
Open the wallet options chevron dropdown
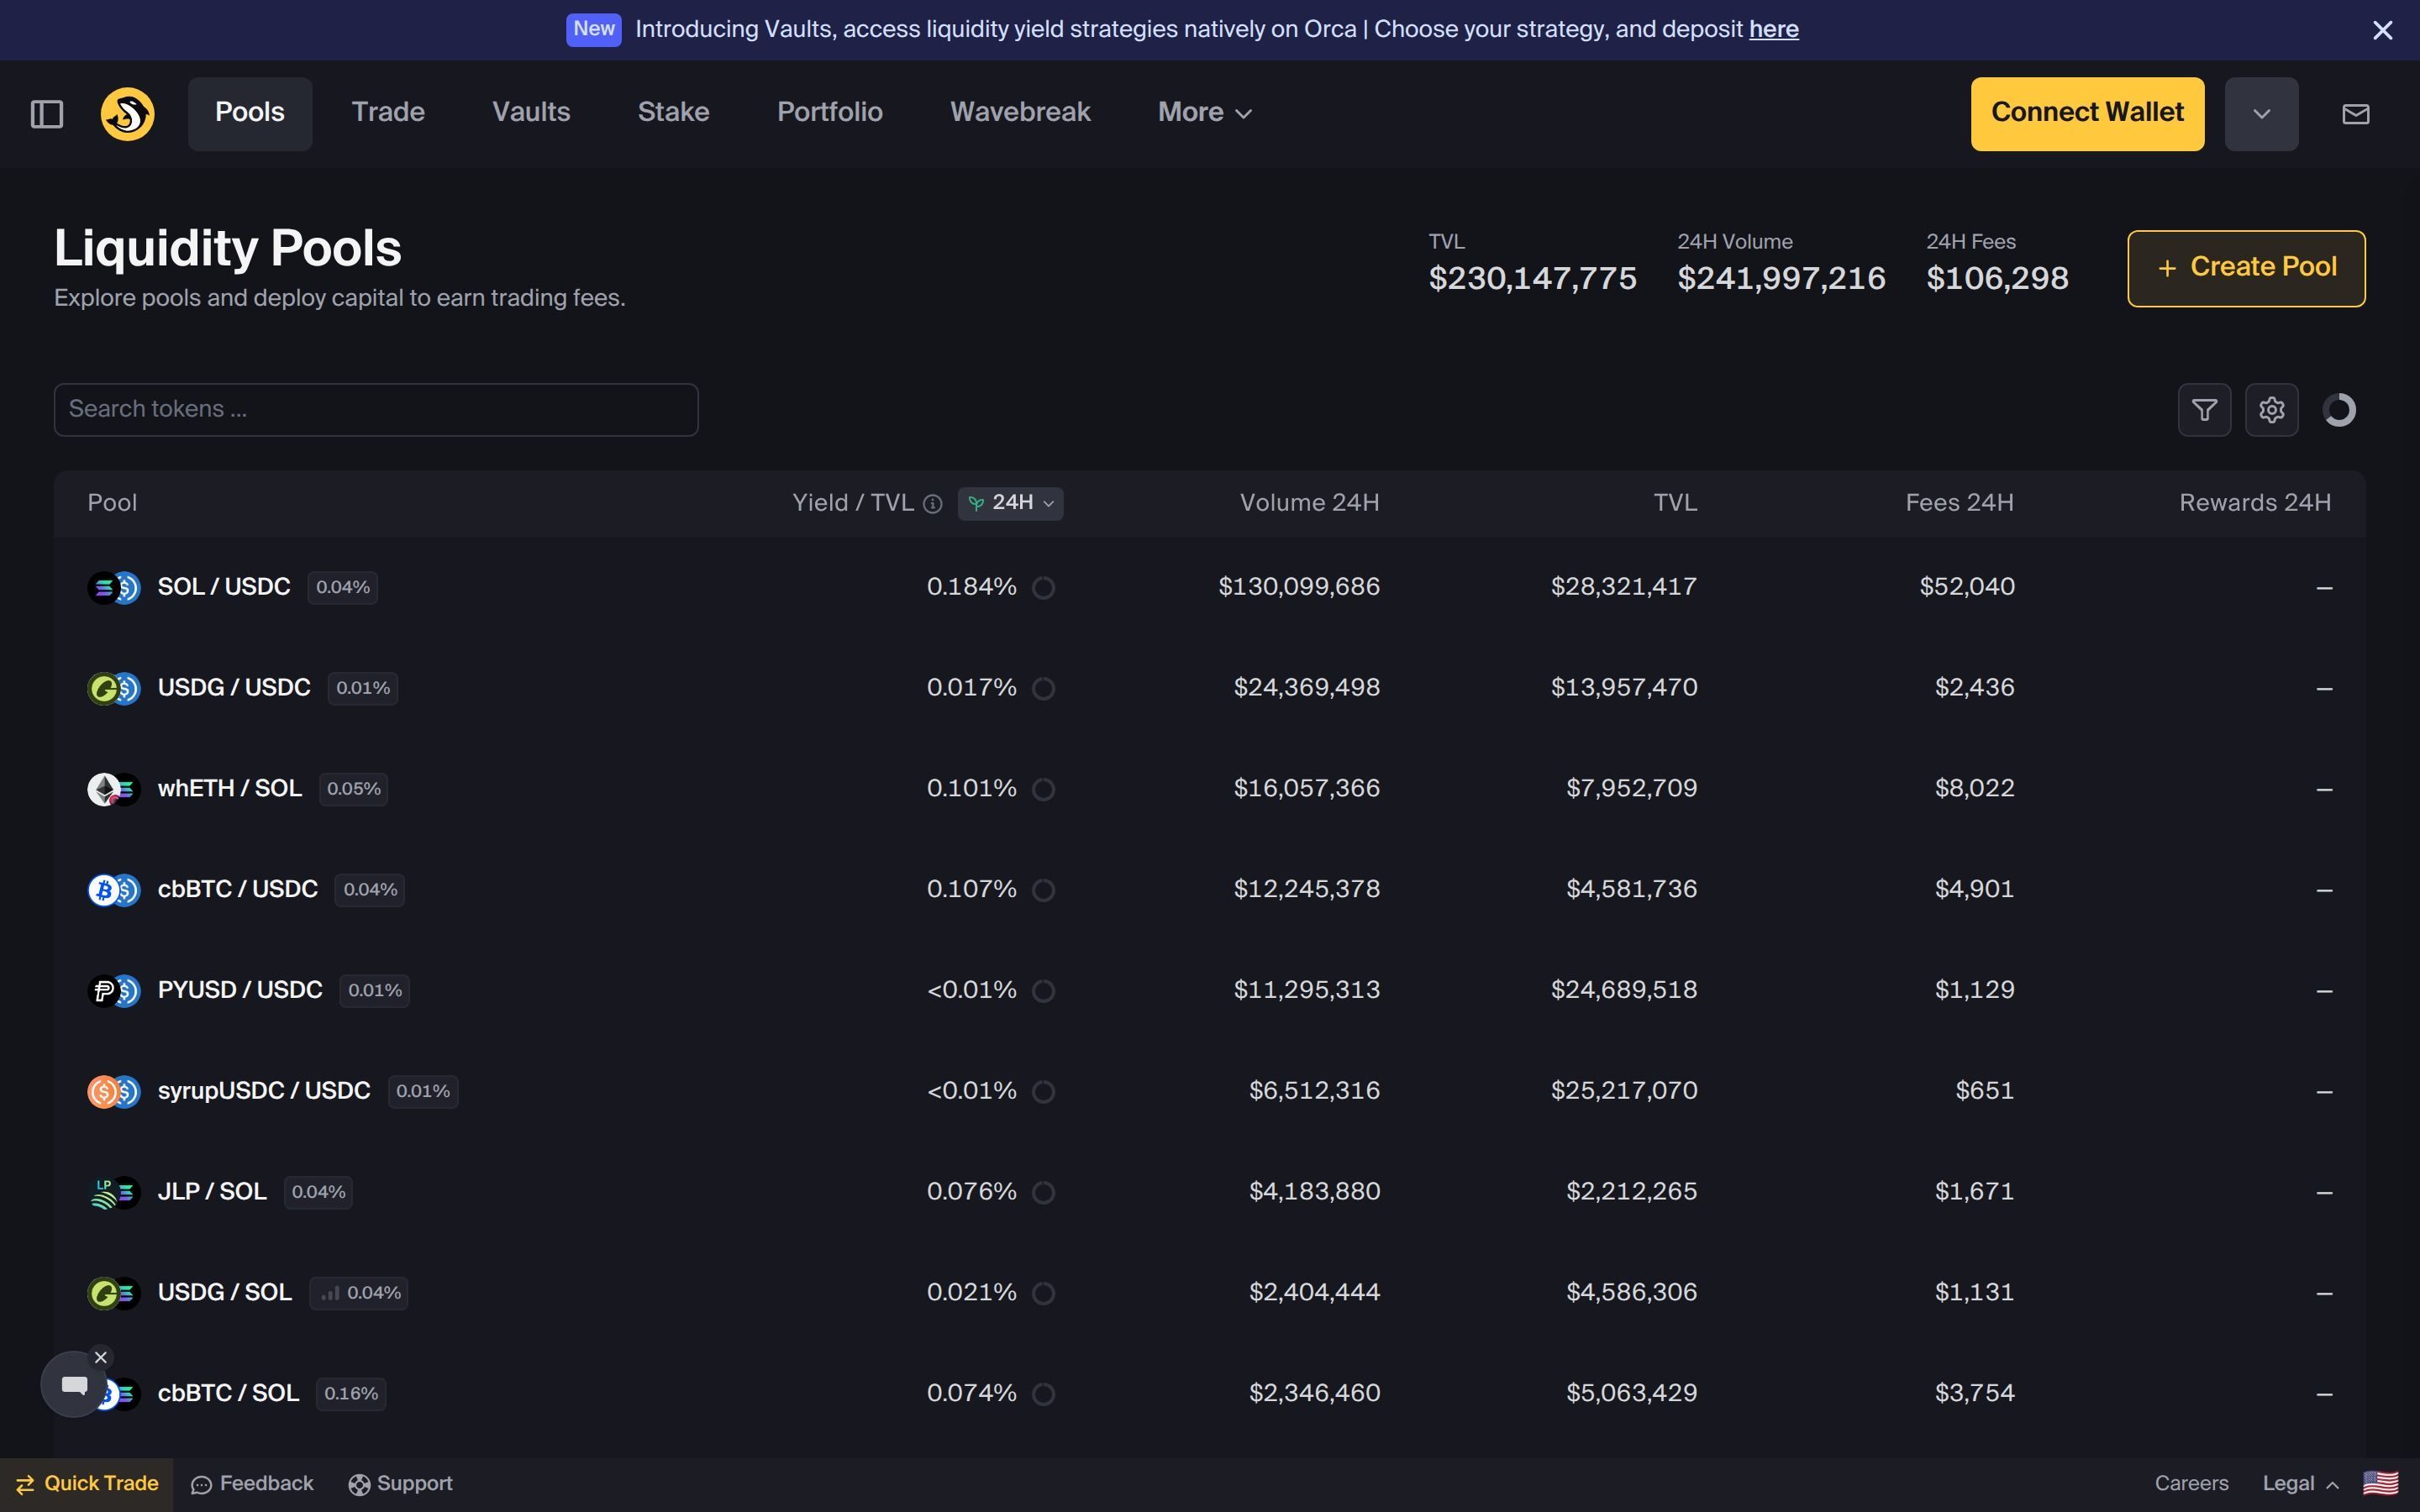[x=2261, y=113]
